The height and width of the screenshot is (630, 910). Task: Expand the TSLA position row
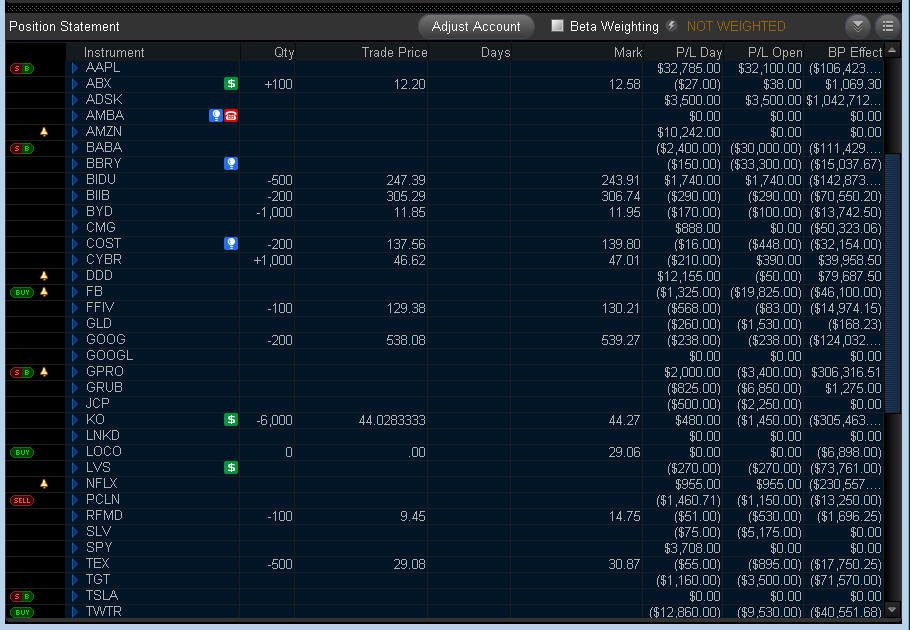click(x=75, y=596)
